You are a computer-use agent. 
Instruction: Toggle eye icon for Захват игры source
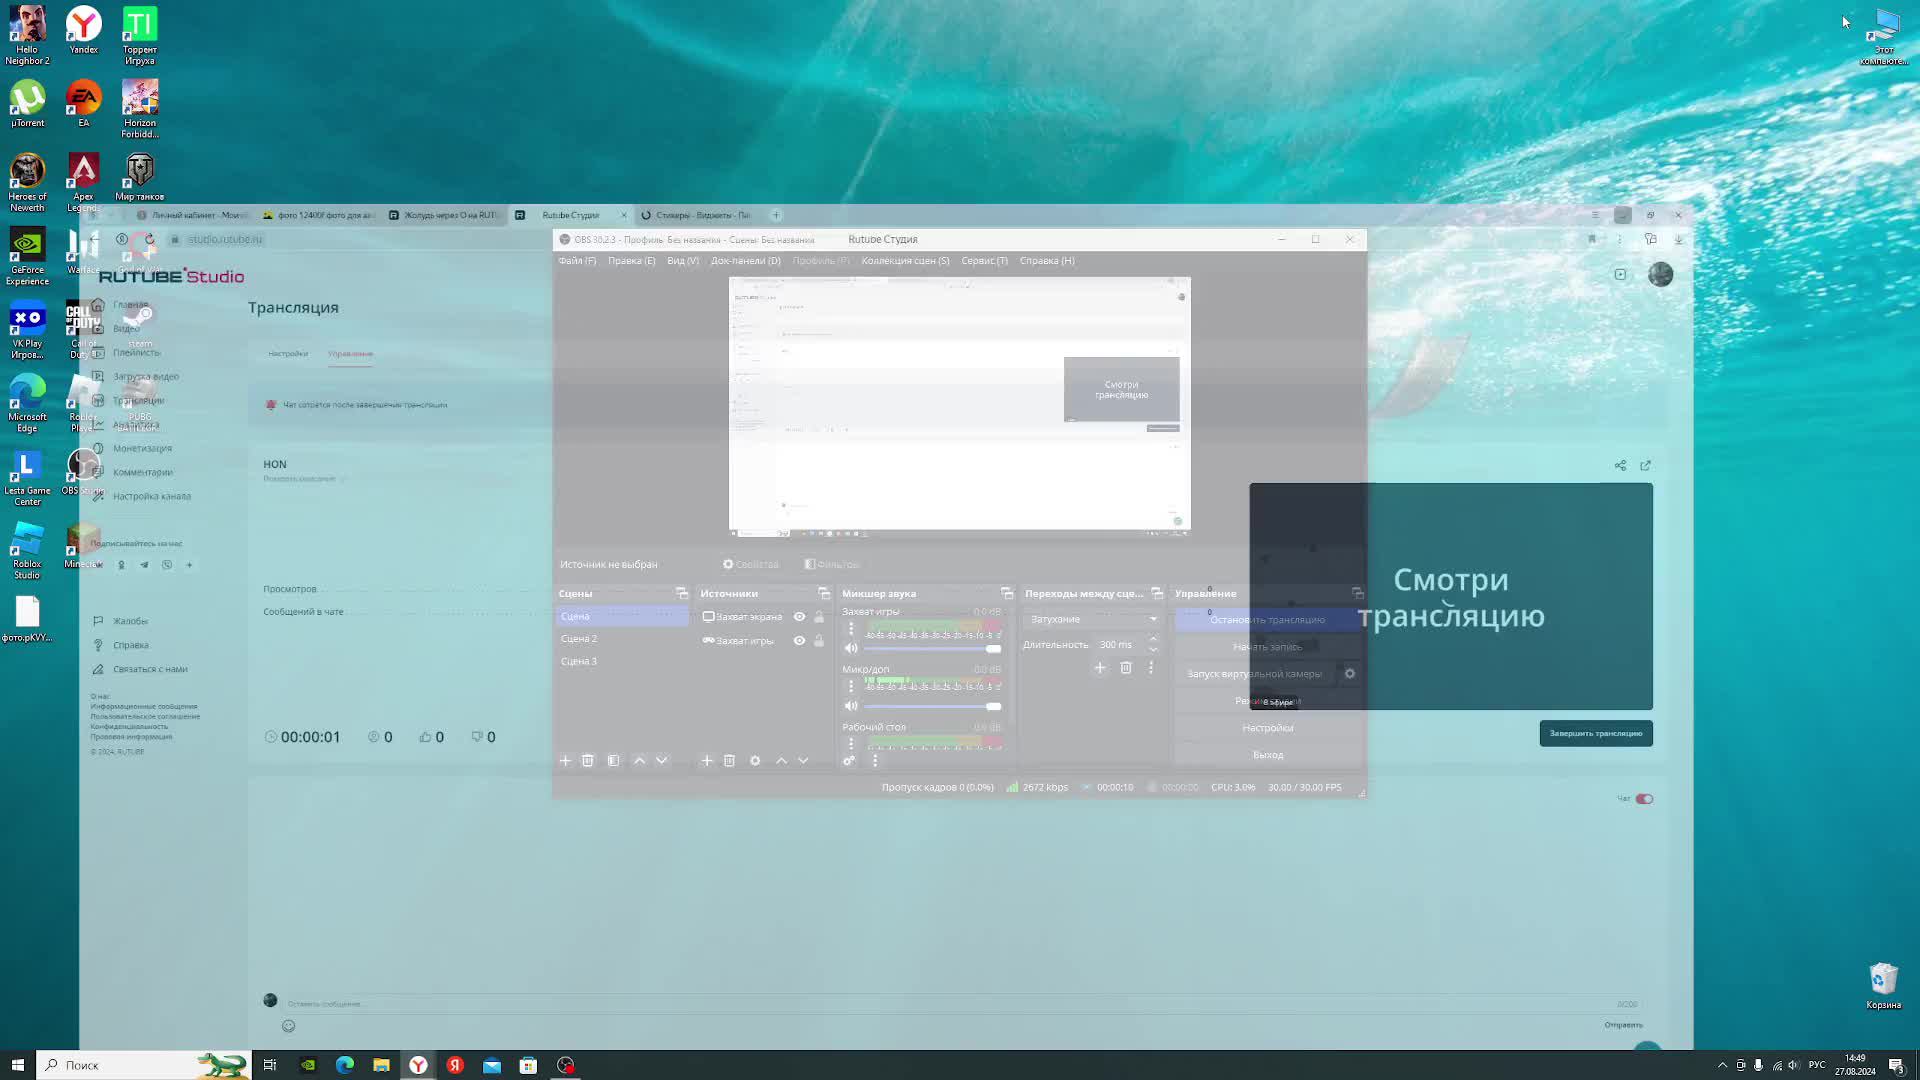(x=799, y=641)
